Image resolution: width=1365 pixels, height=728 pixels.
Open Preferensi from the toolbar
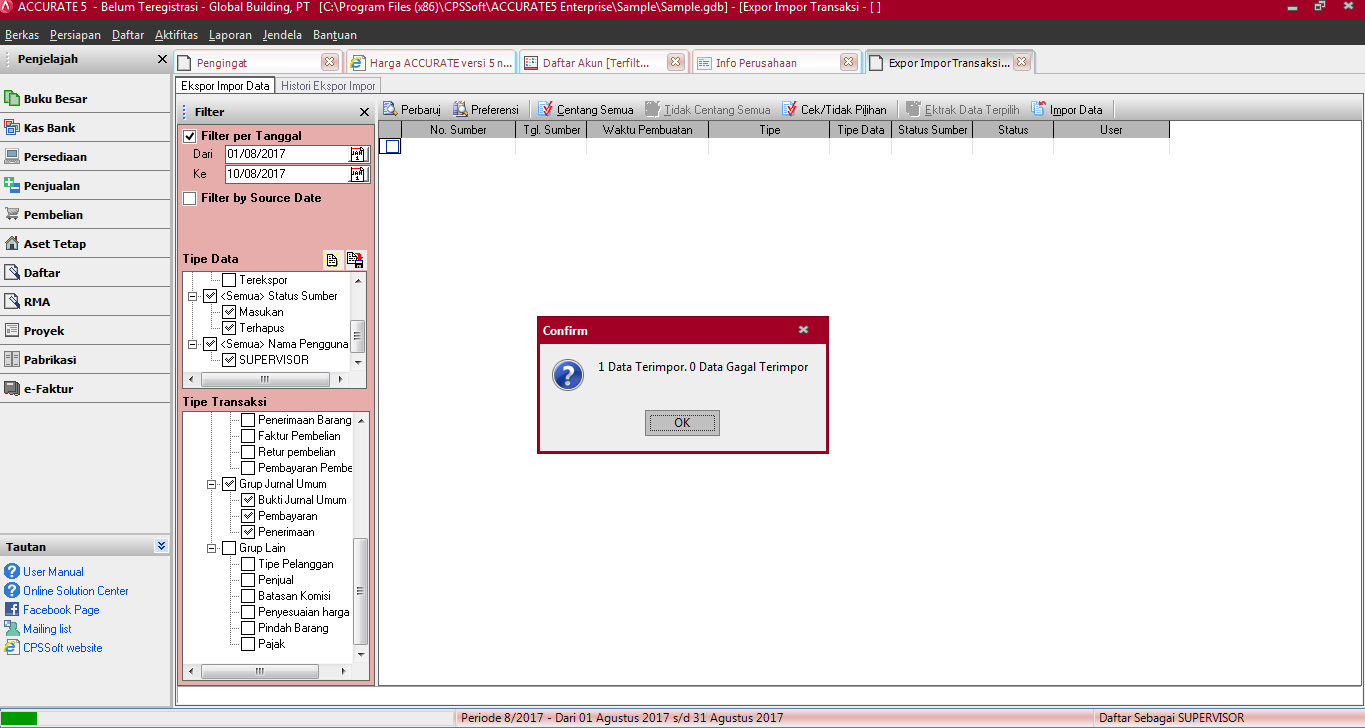point(461,110)
